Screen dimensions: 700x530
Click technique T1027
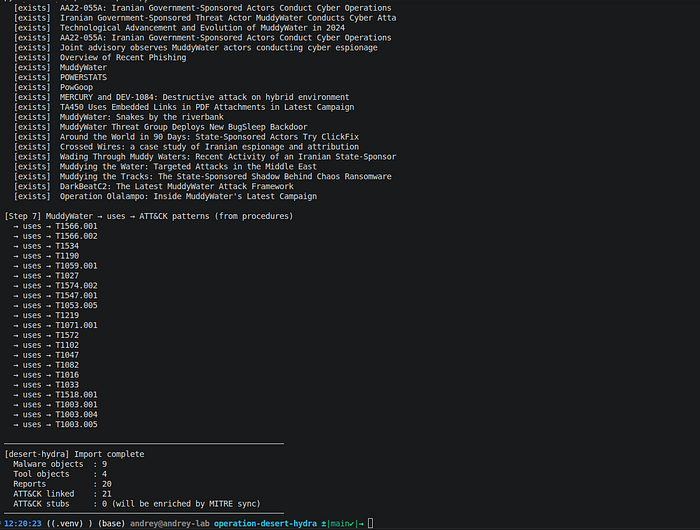67,275
